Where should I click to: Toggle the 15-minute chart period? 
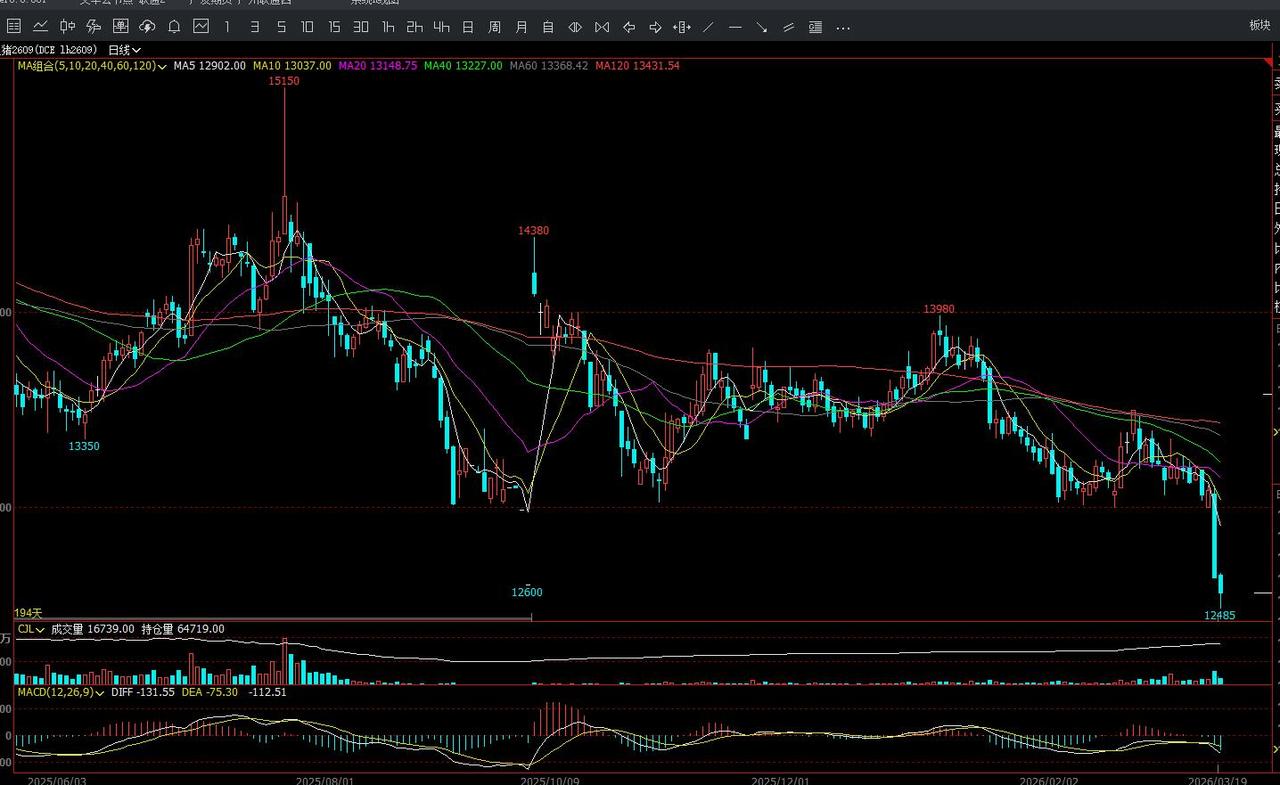(x=334, y=27)
